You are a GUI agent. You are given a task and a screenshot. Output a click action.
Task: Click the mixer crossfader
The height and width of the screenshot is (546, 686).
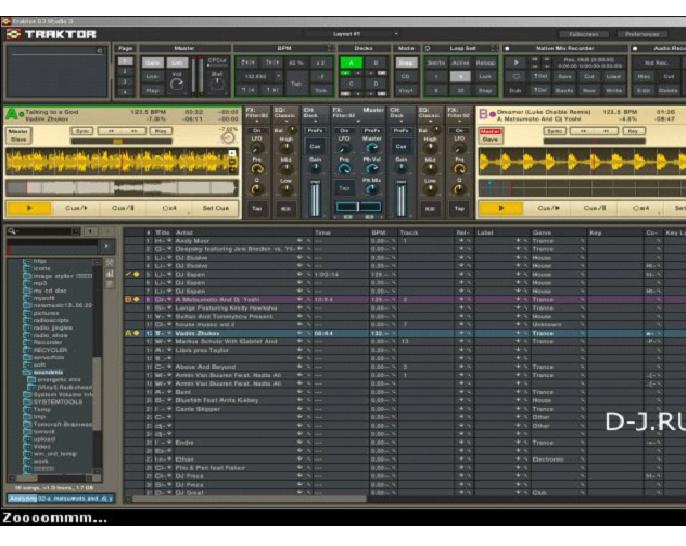358,206
